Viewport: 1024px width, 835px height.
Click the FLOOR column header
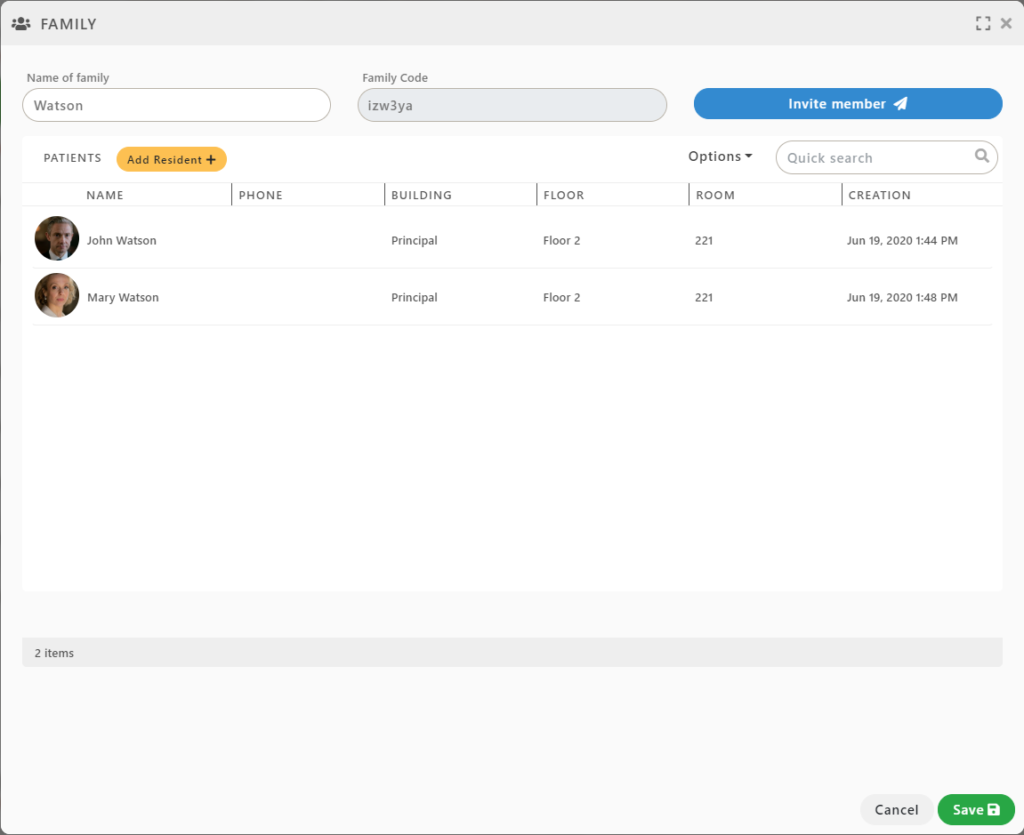pos(564,195)
